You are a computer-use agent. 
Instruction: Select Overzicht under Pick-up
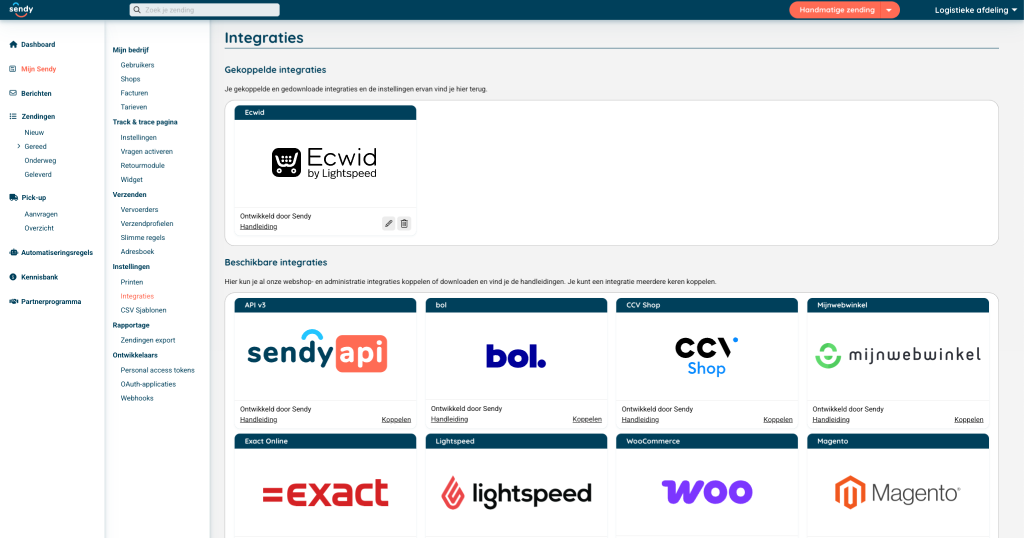(39, 228)
